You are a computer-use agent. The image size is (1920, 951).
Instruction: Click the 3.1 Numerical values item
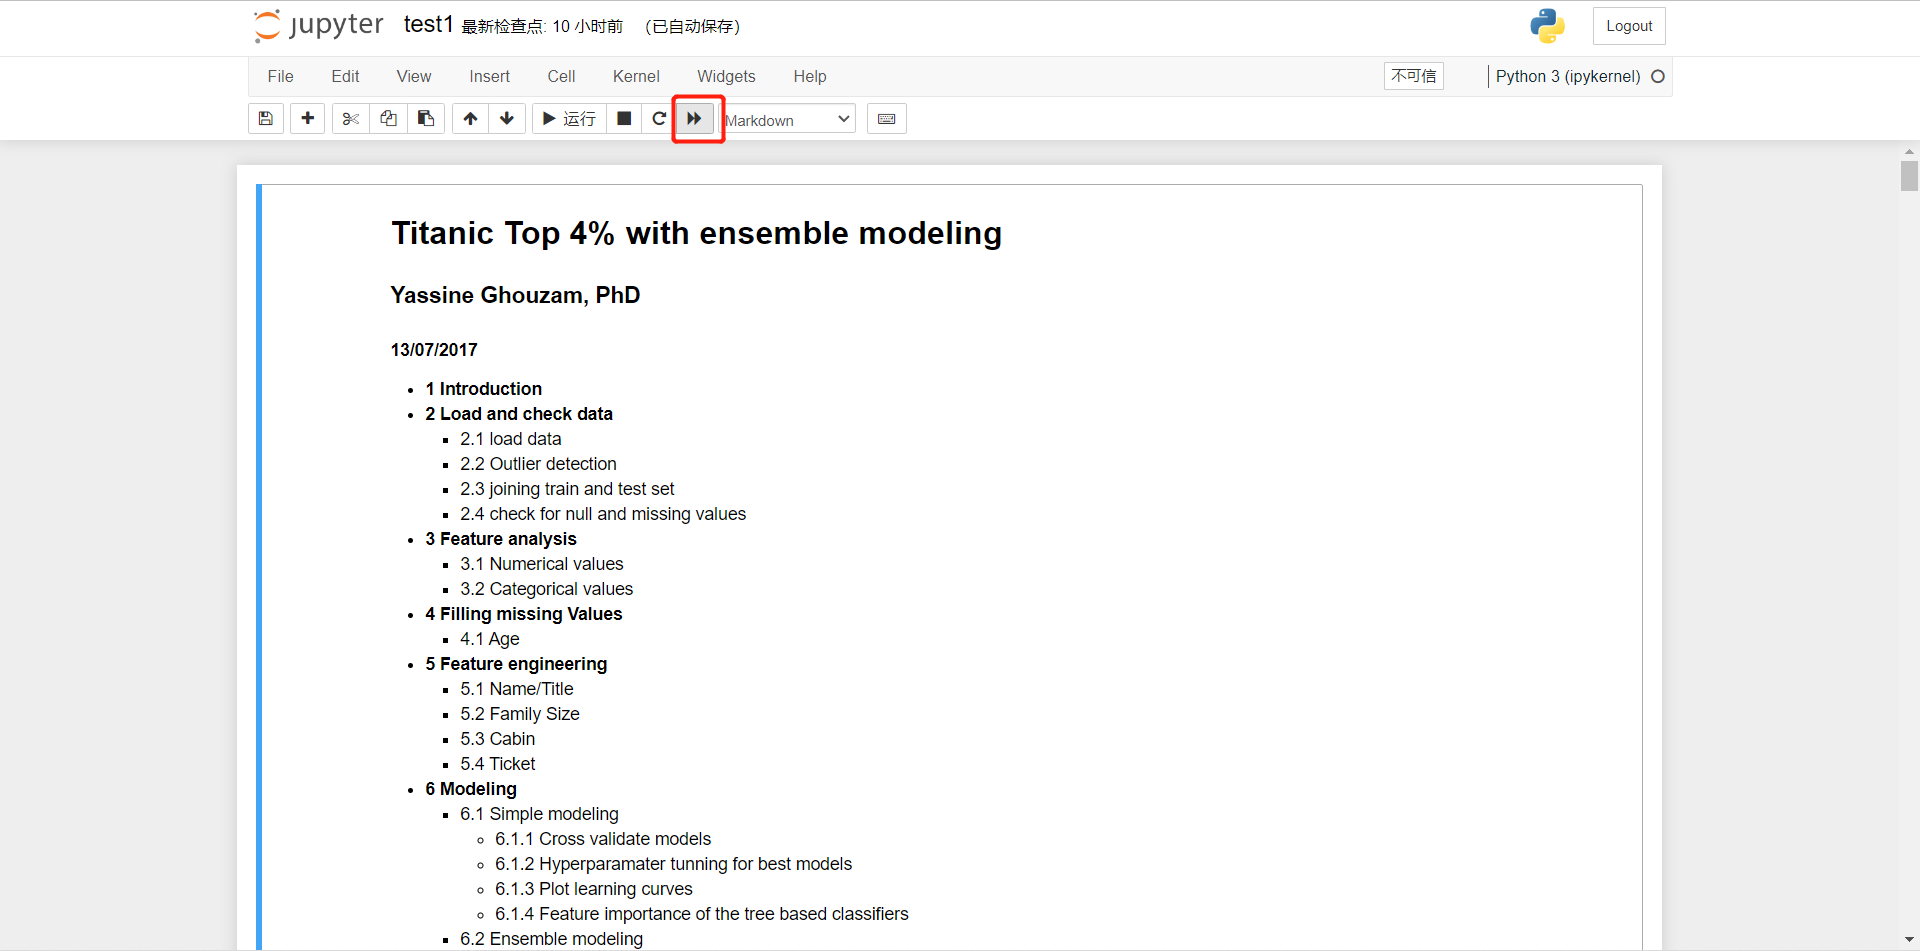pos(542,564)
